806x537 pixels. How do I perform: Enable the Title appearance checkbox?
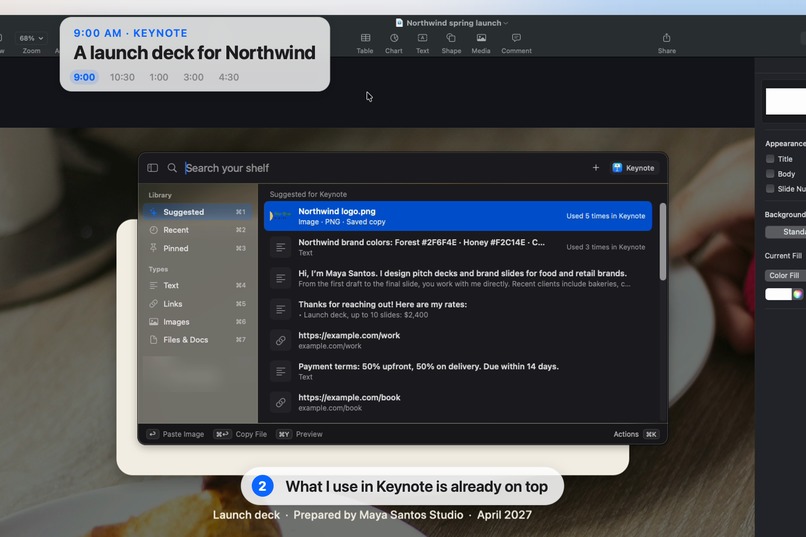click(770, 159)
